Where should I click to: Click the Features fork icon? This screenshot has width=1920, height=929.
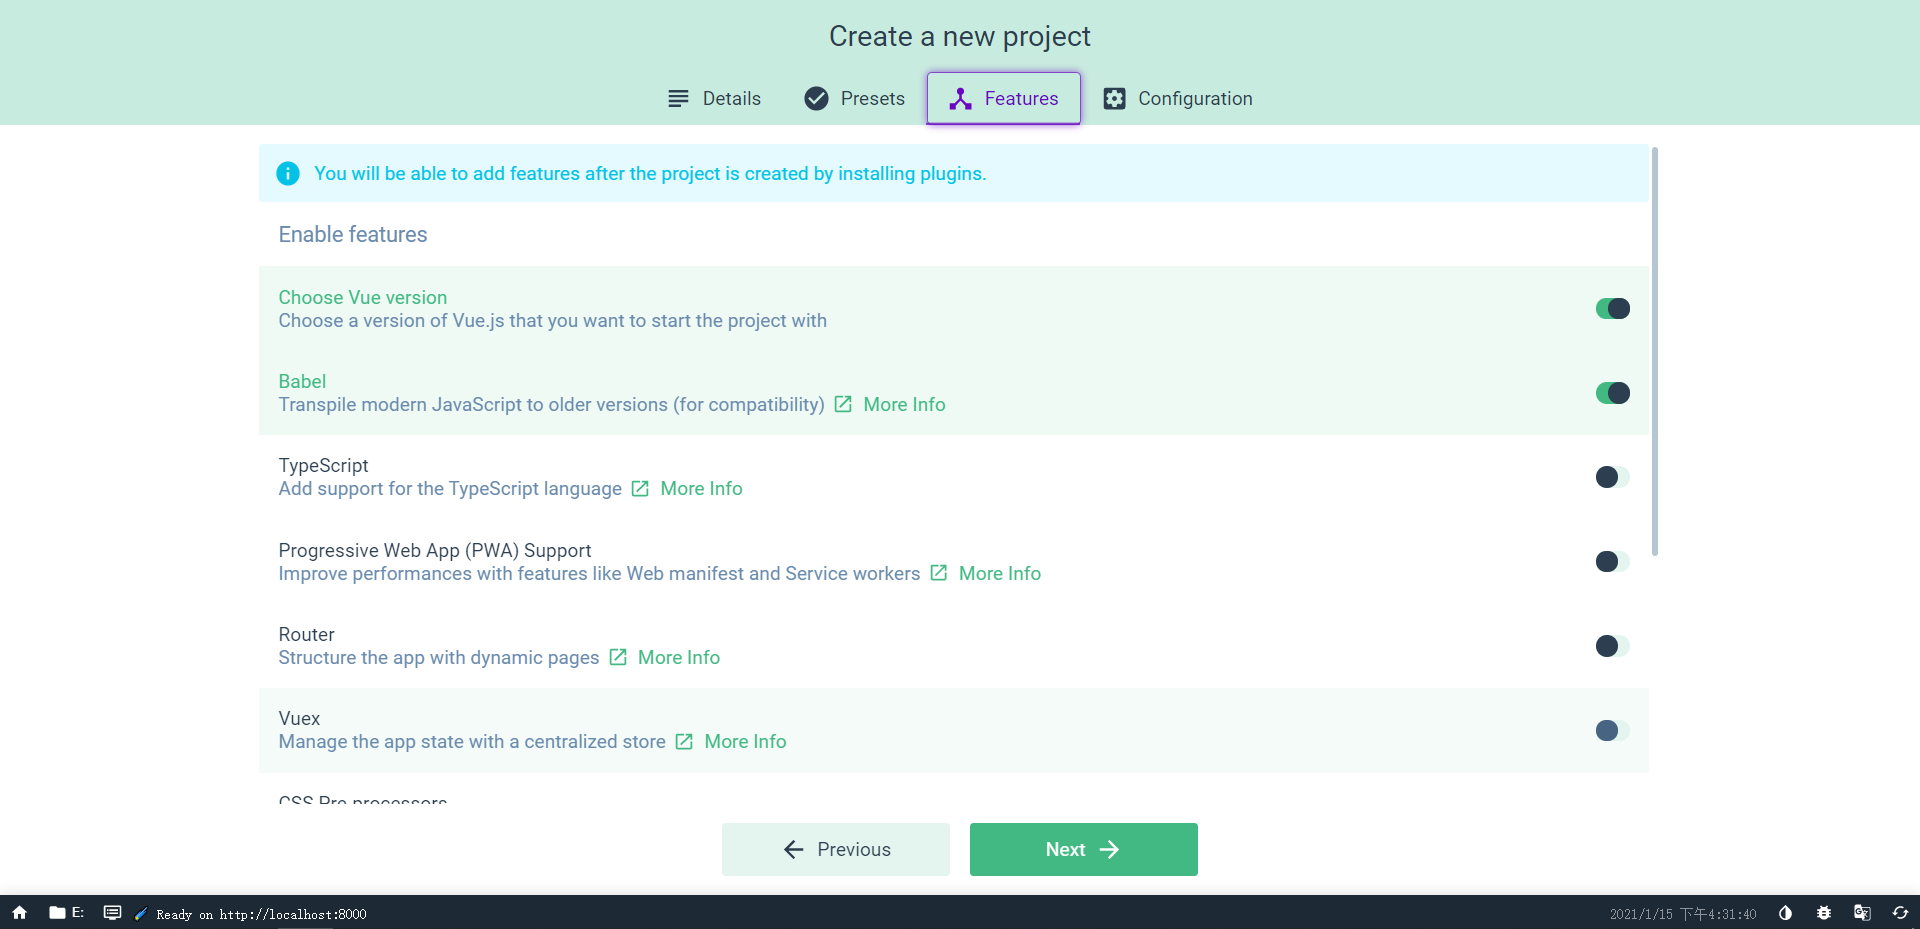click(x=960, y=98)
